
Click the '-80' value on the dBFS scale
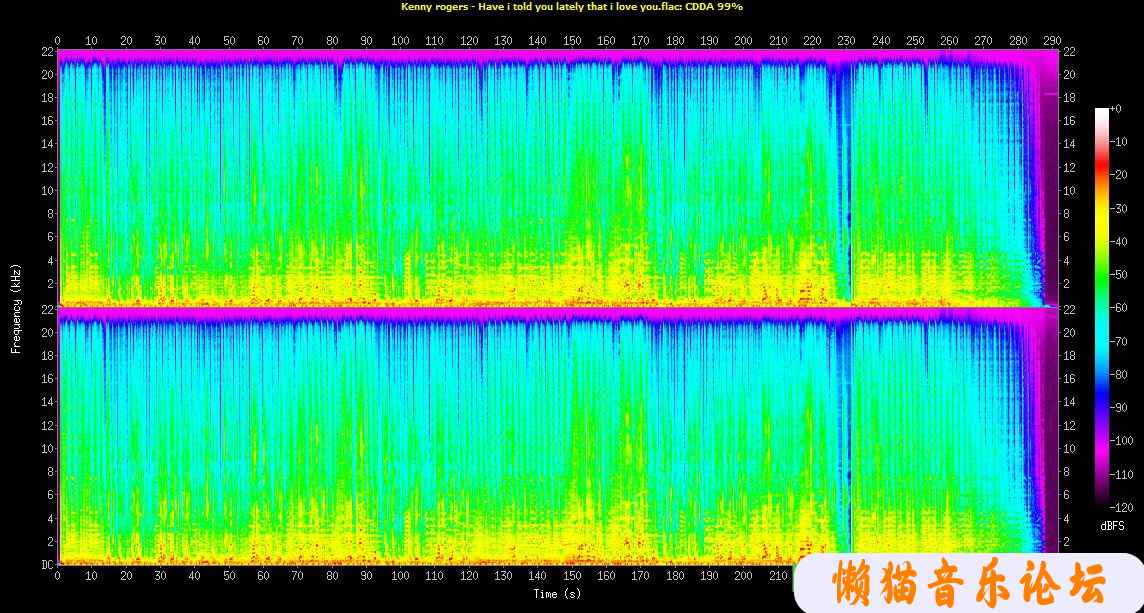click(1119, 374)
